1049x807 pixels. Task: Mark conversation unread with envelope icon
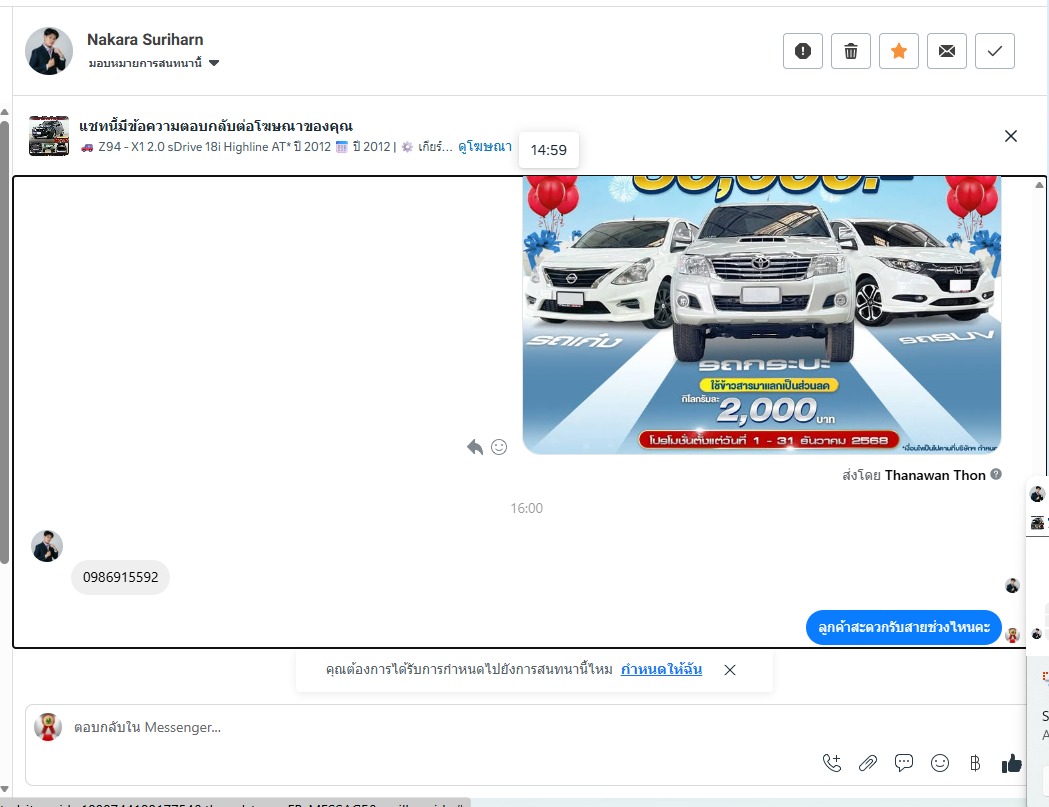[x=947, y=51]
